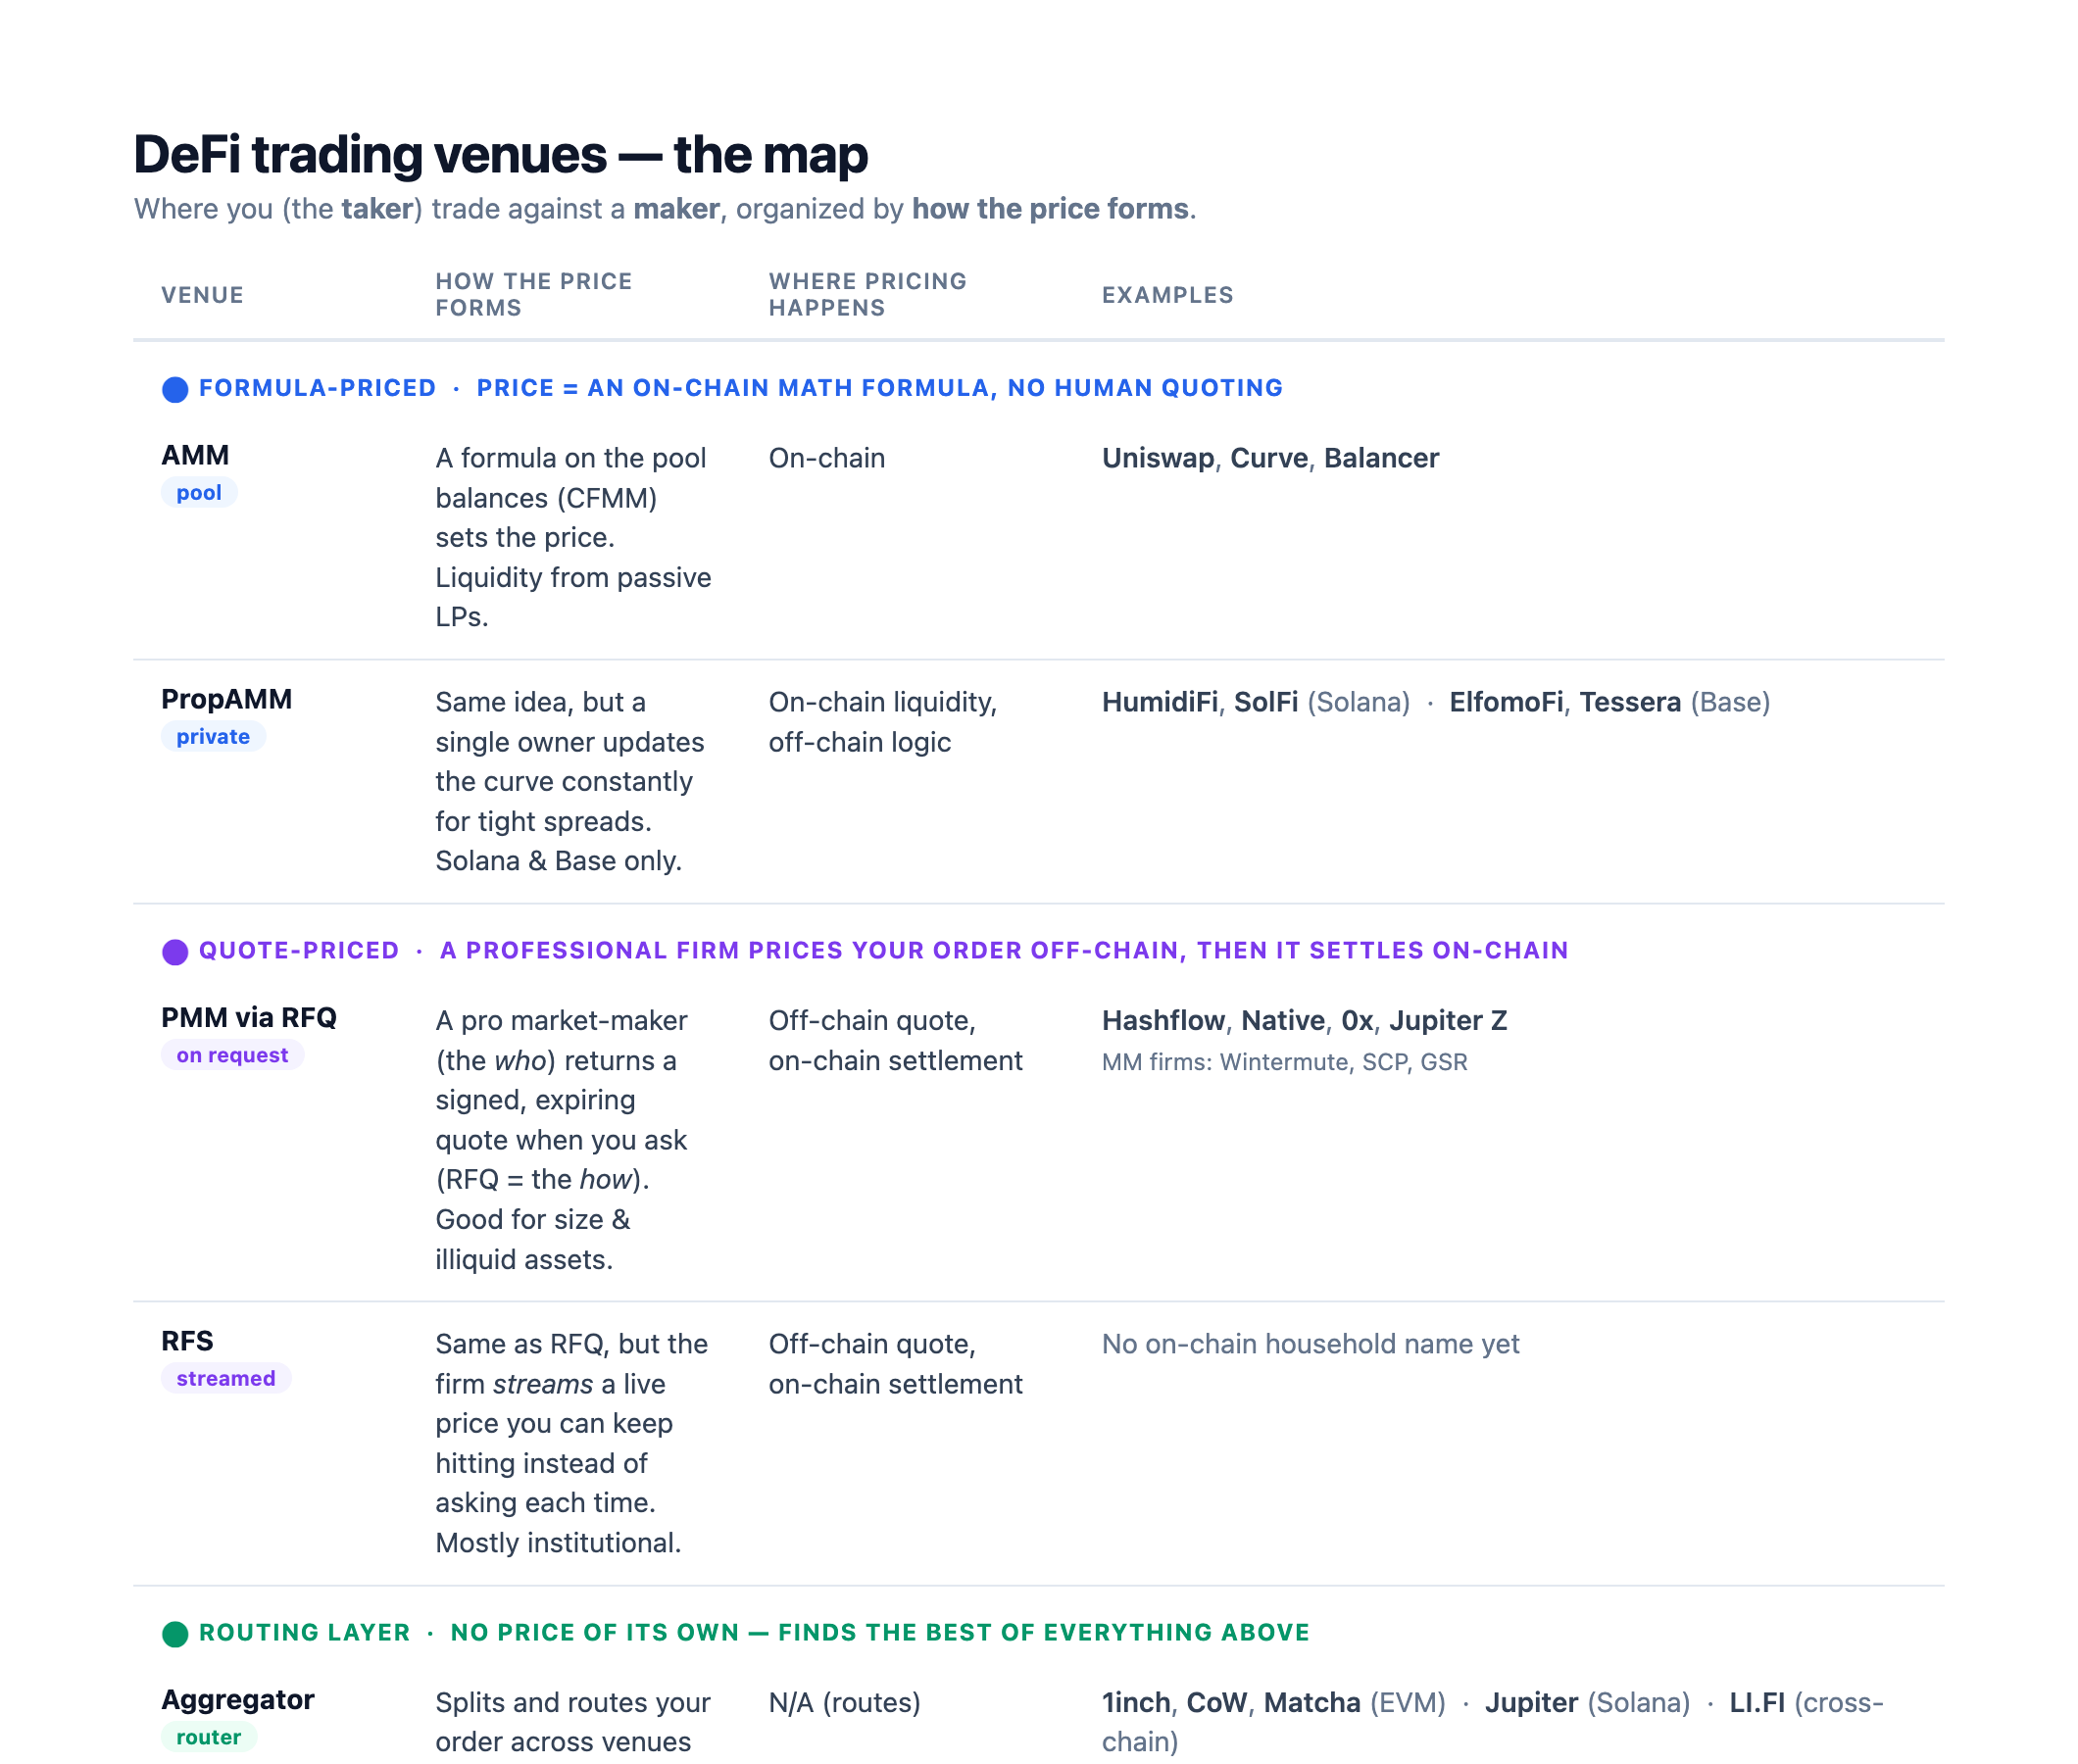The height and width of the screenshot is (1764, 2078).
Task: Click the EXAMPLES column header
Action: pyautogui.click(x=1167, y=295)
